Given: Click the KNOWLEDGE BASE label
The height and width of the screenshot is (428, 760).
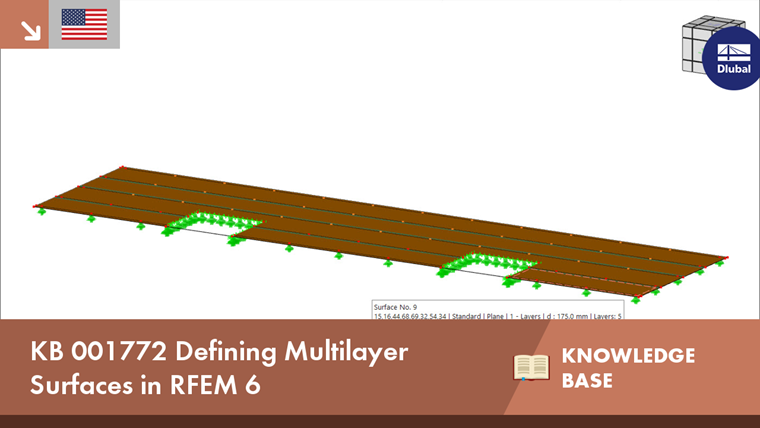Looking at the screenshot, I should (x=628, y=368).
